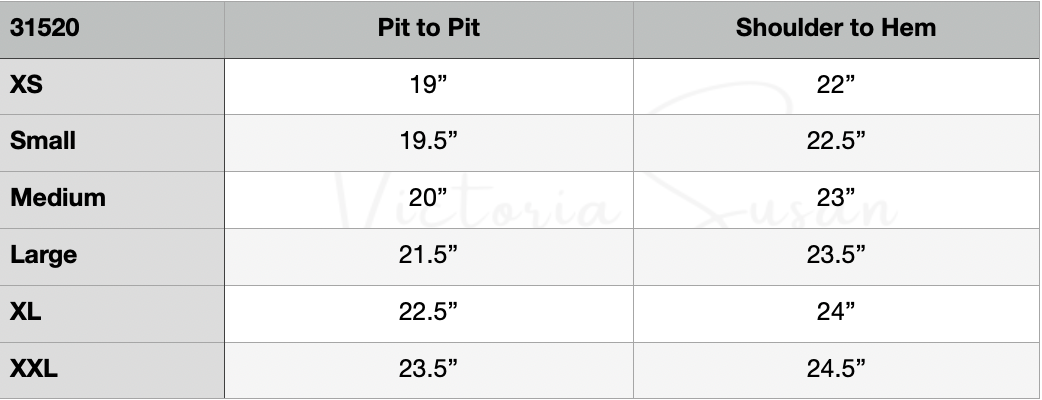1042x400 pixels.
Task: Select the Pit to Pit column header
Action: (428, 28)
